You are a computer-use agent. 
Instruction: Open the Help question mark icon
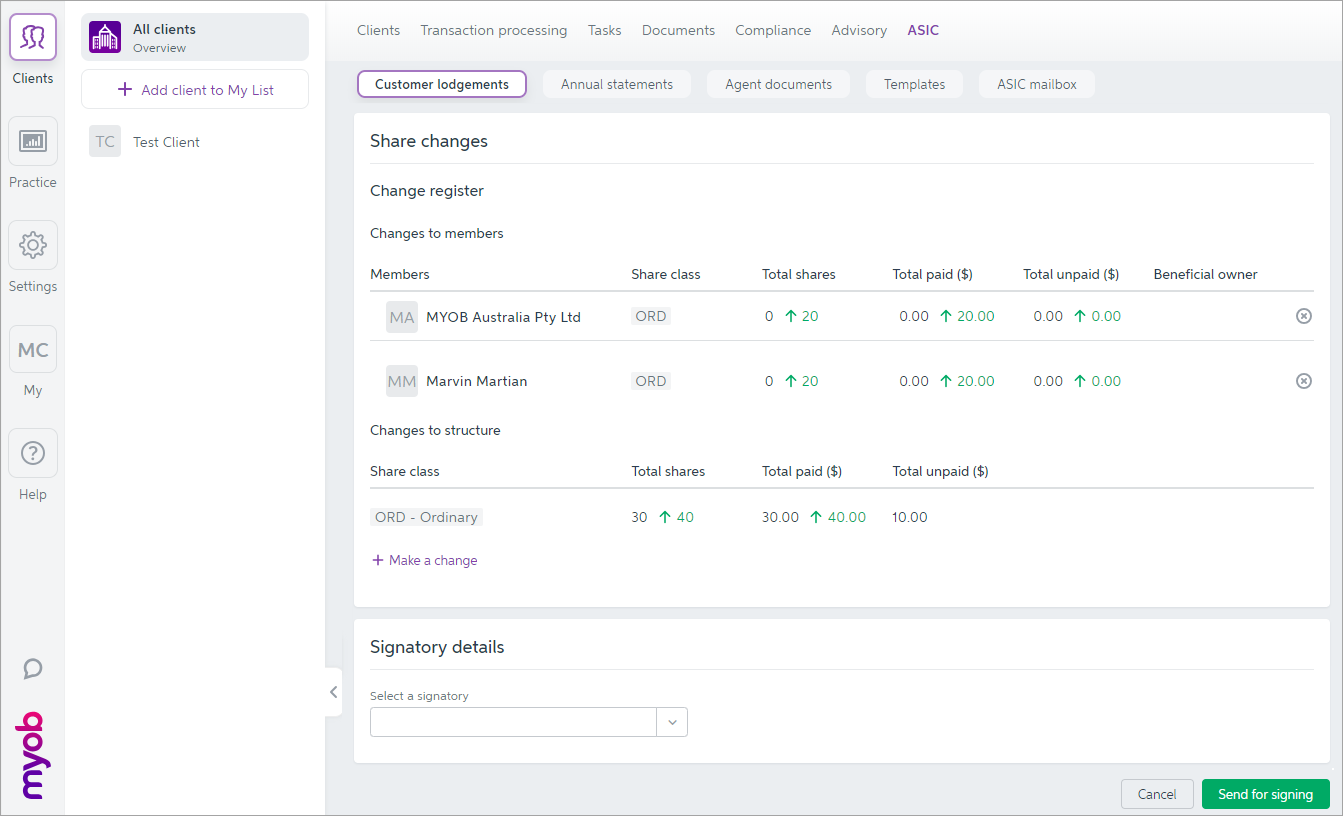(x=33, y=453)
